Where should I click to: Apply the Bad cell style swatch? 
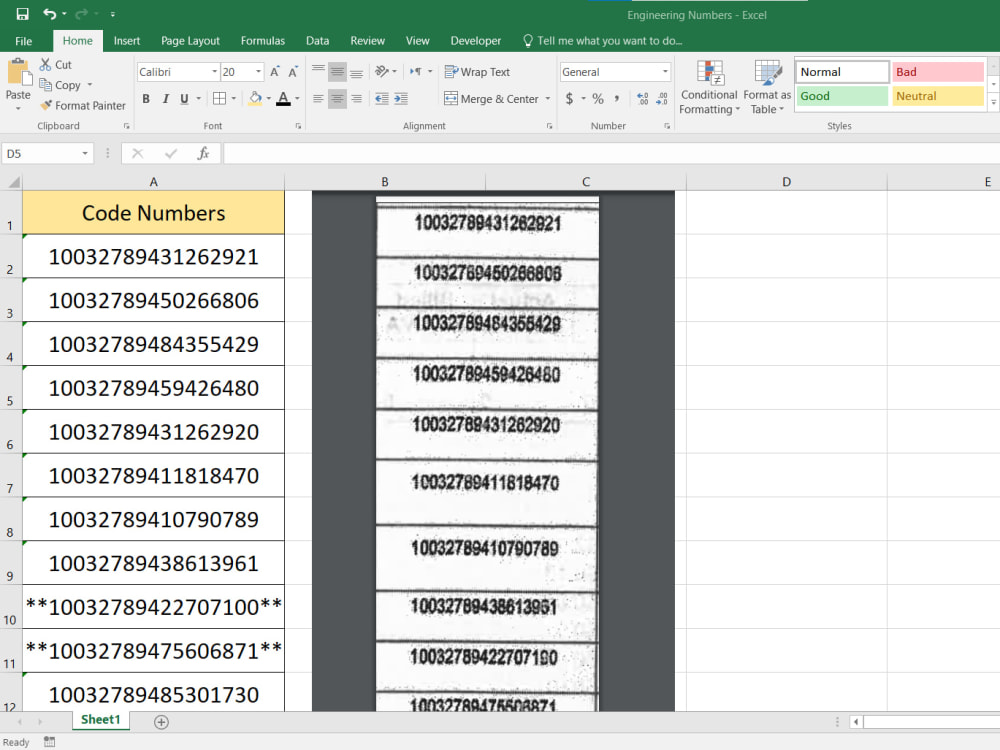tap(938, 72)
